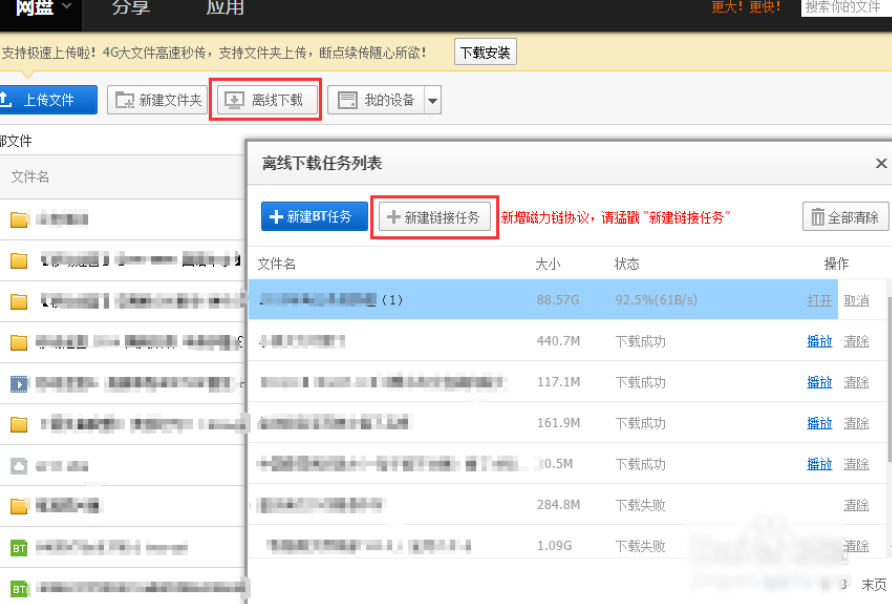Expand the 我的设备 dropdown arrow
Viewport: 892px width, 604px height.
click(x=433, y=100)
